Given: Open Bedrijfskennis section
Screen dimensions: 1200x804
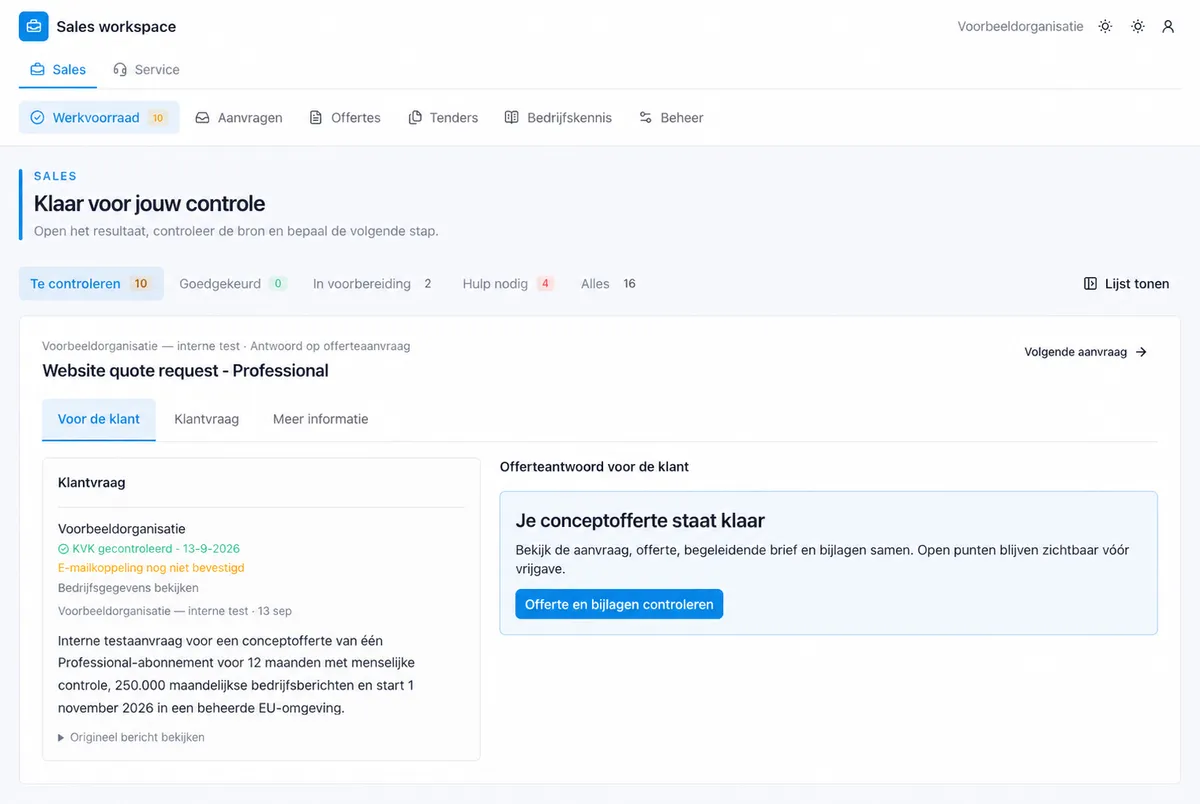Looking at the screenshot, I should tap(558, 117).
